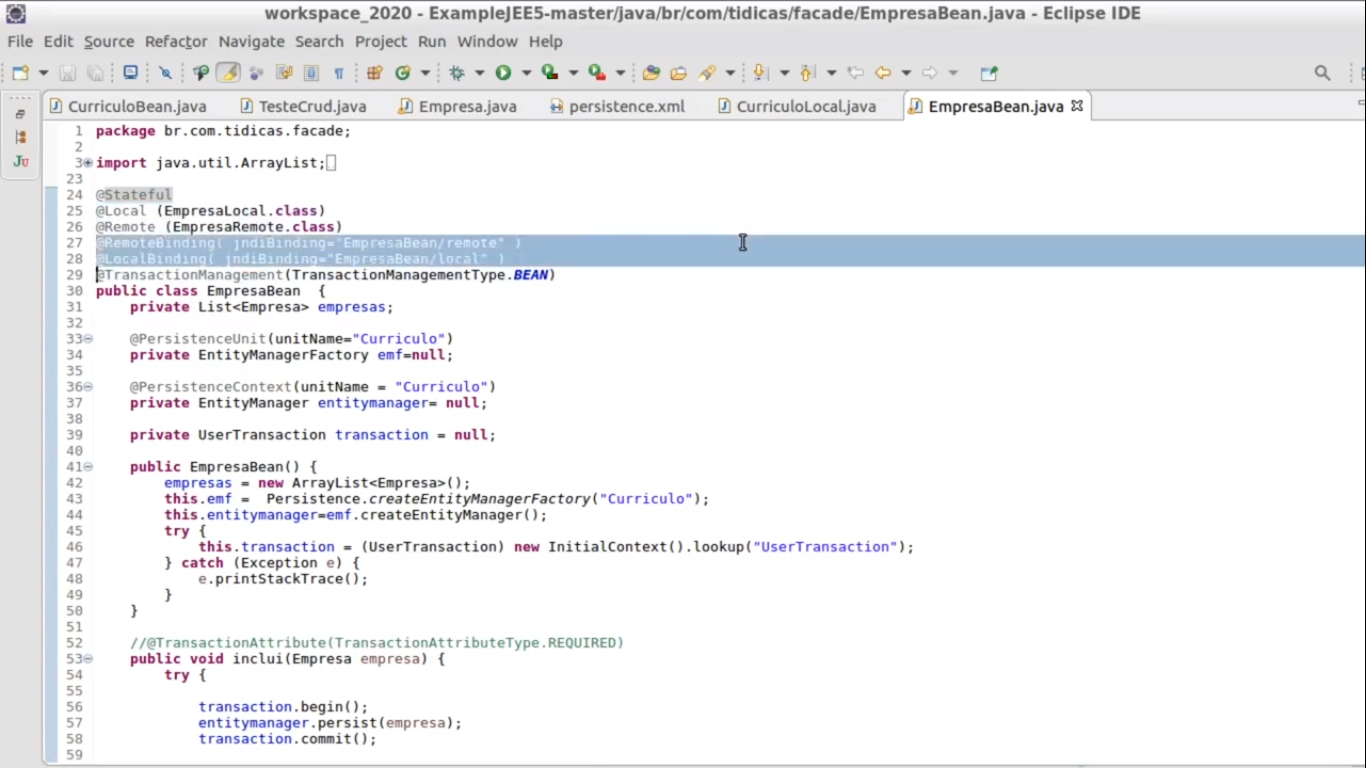Open the Run menu
This screenshot has width=1366, height=768.
[432, 41]
